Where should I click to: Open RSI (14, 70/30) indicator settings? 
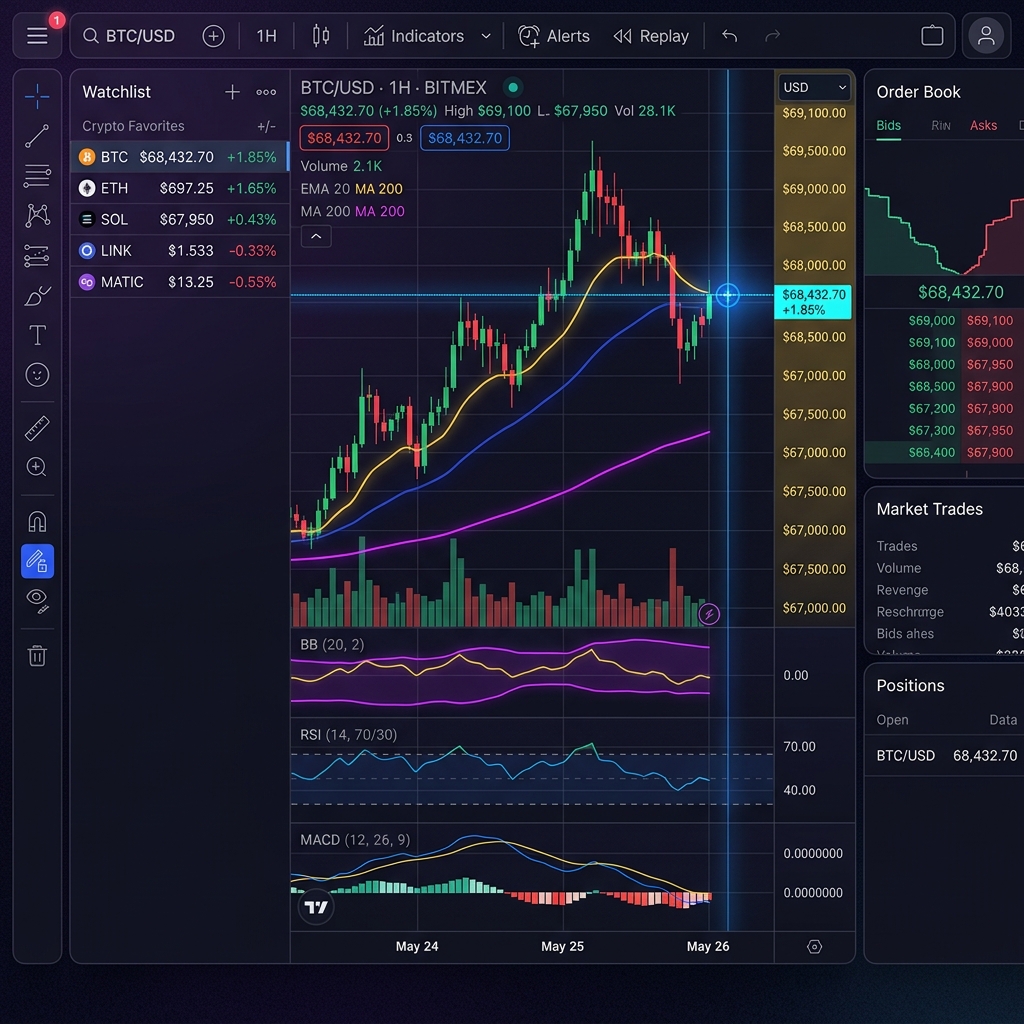(x=348, y=735)
